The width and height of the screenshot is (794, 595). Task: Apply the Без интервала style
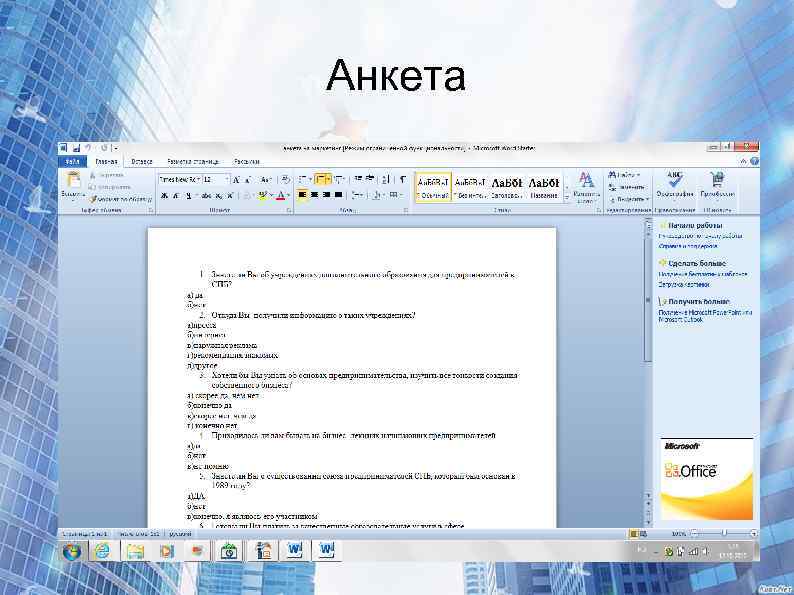[x=470, y=187]
